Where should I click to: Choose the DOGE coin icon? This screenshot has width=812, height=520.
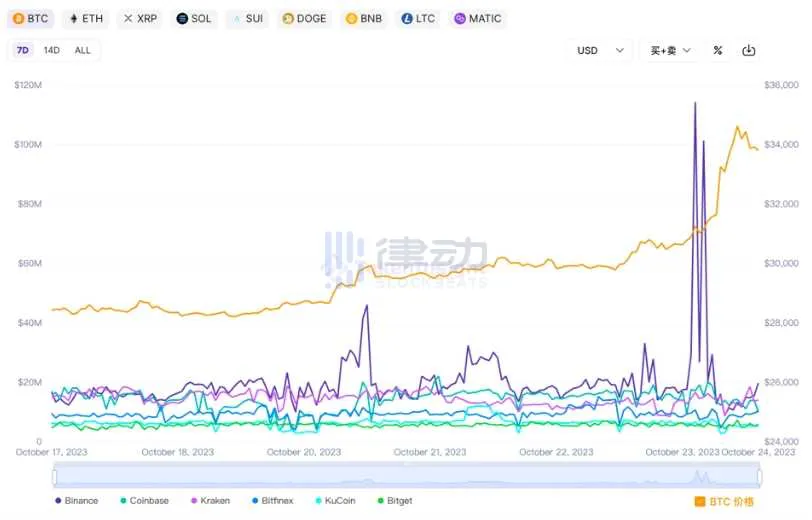(288, 19)
